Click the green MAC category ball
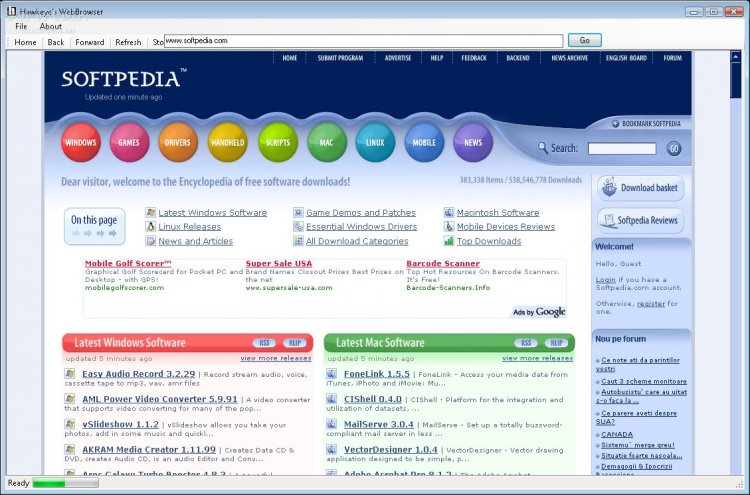The height and width of the screenshot is (495, 750). 327,142
